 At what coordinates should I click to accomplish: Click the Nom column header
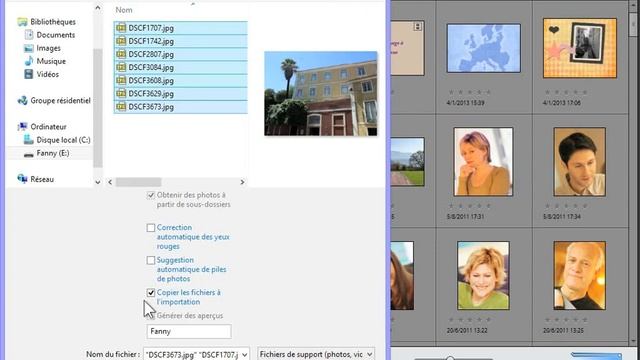[124, 10]
